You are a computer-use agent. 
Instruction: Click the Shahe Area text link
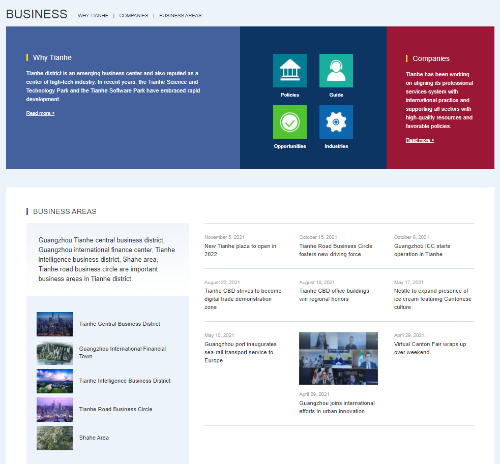(94, 438)
